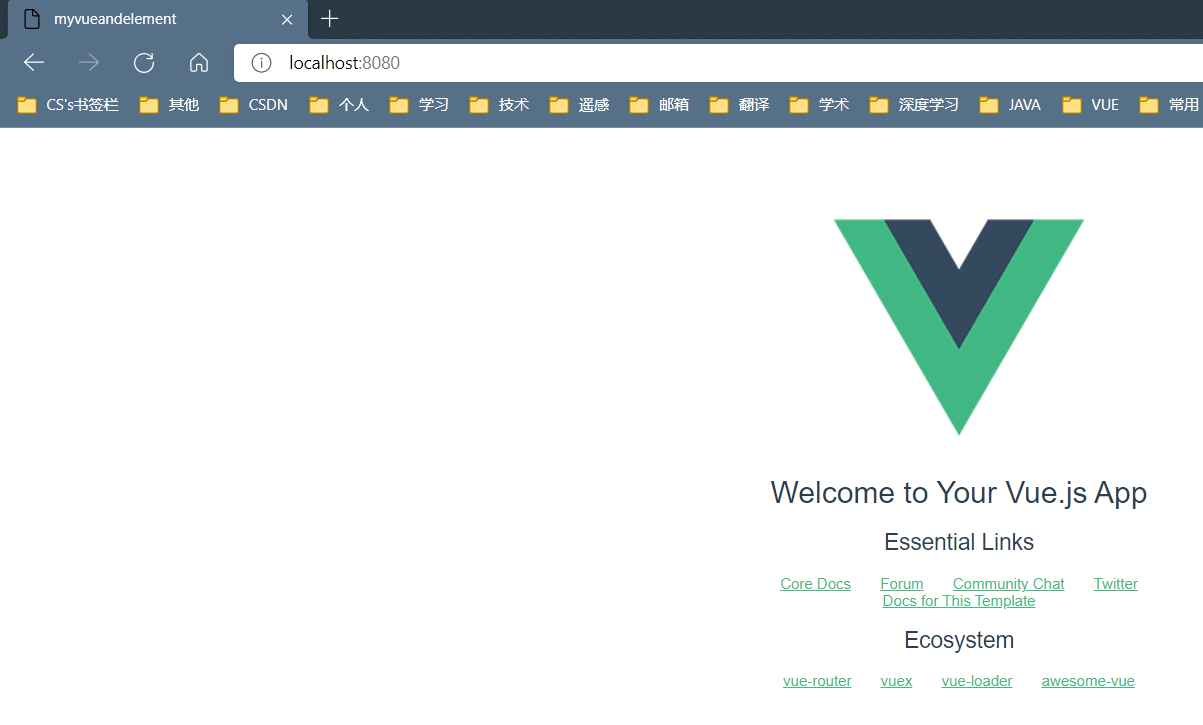Image resolution: width=1203 pixels, height=725 pixels.
Task: Open the 技术 bookmark folder
Action: [x=499, y=105]
